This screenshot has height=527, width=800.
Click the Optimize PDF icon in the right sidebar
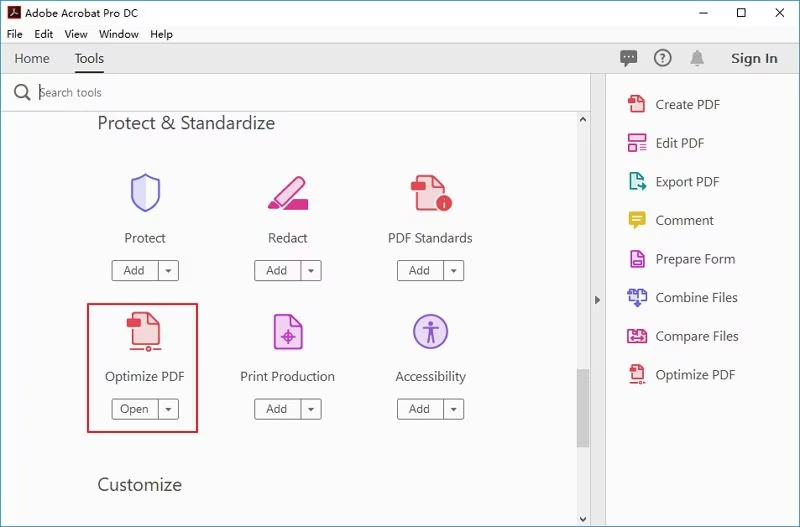point(637,374)
